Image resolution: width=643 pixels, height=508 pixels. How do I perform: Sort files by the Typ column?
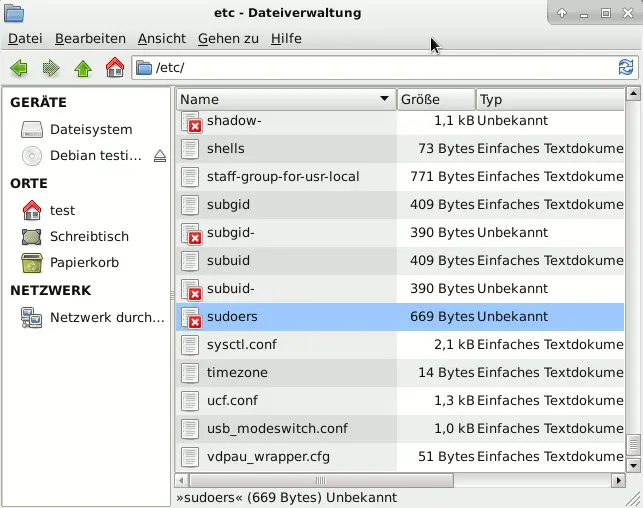pos(547,99)
